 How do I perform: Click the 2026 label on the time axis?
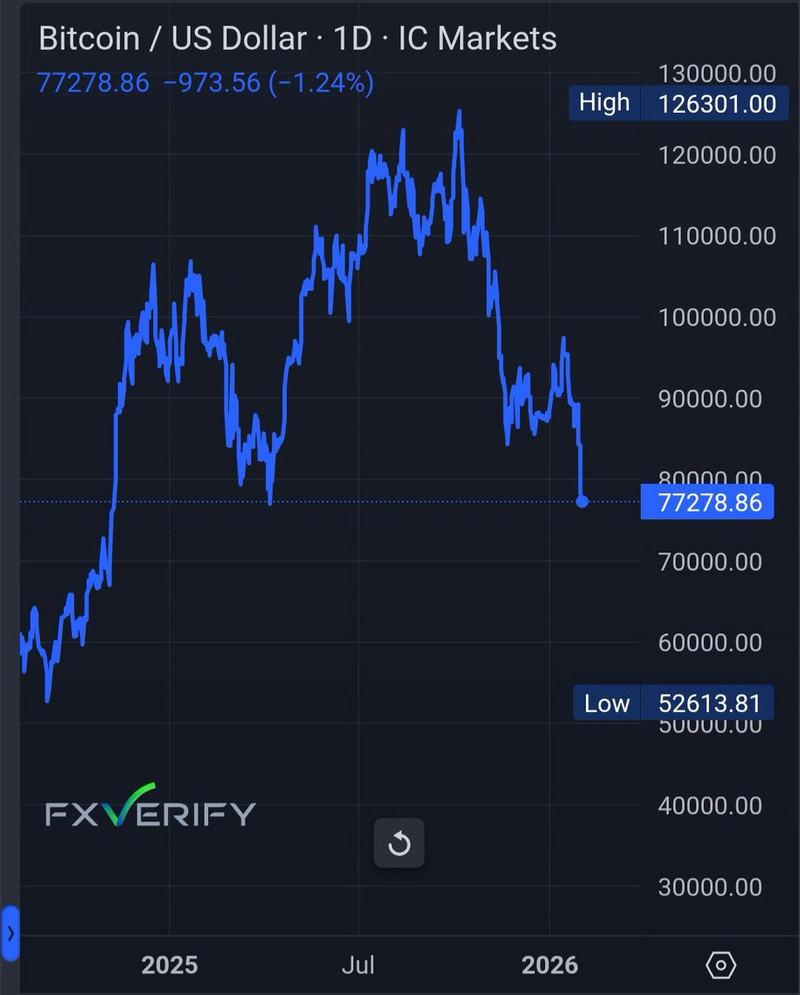click(550, 965)
